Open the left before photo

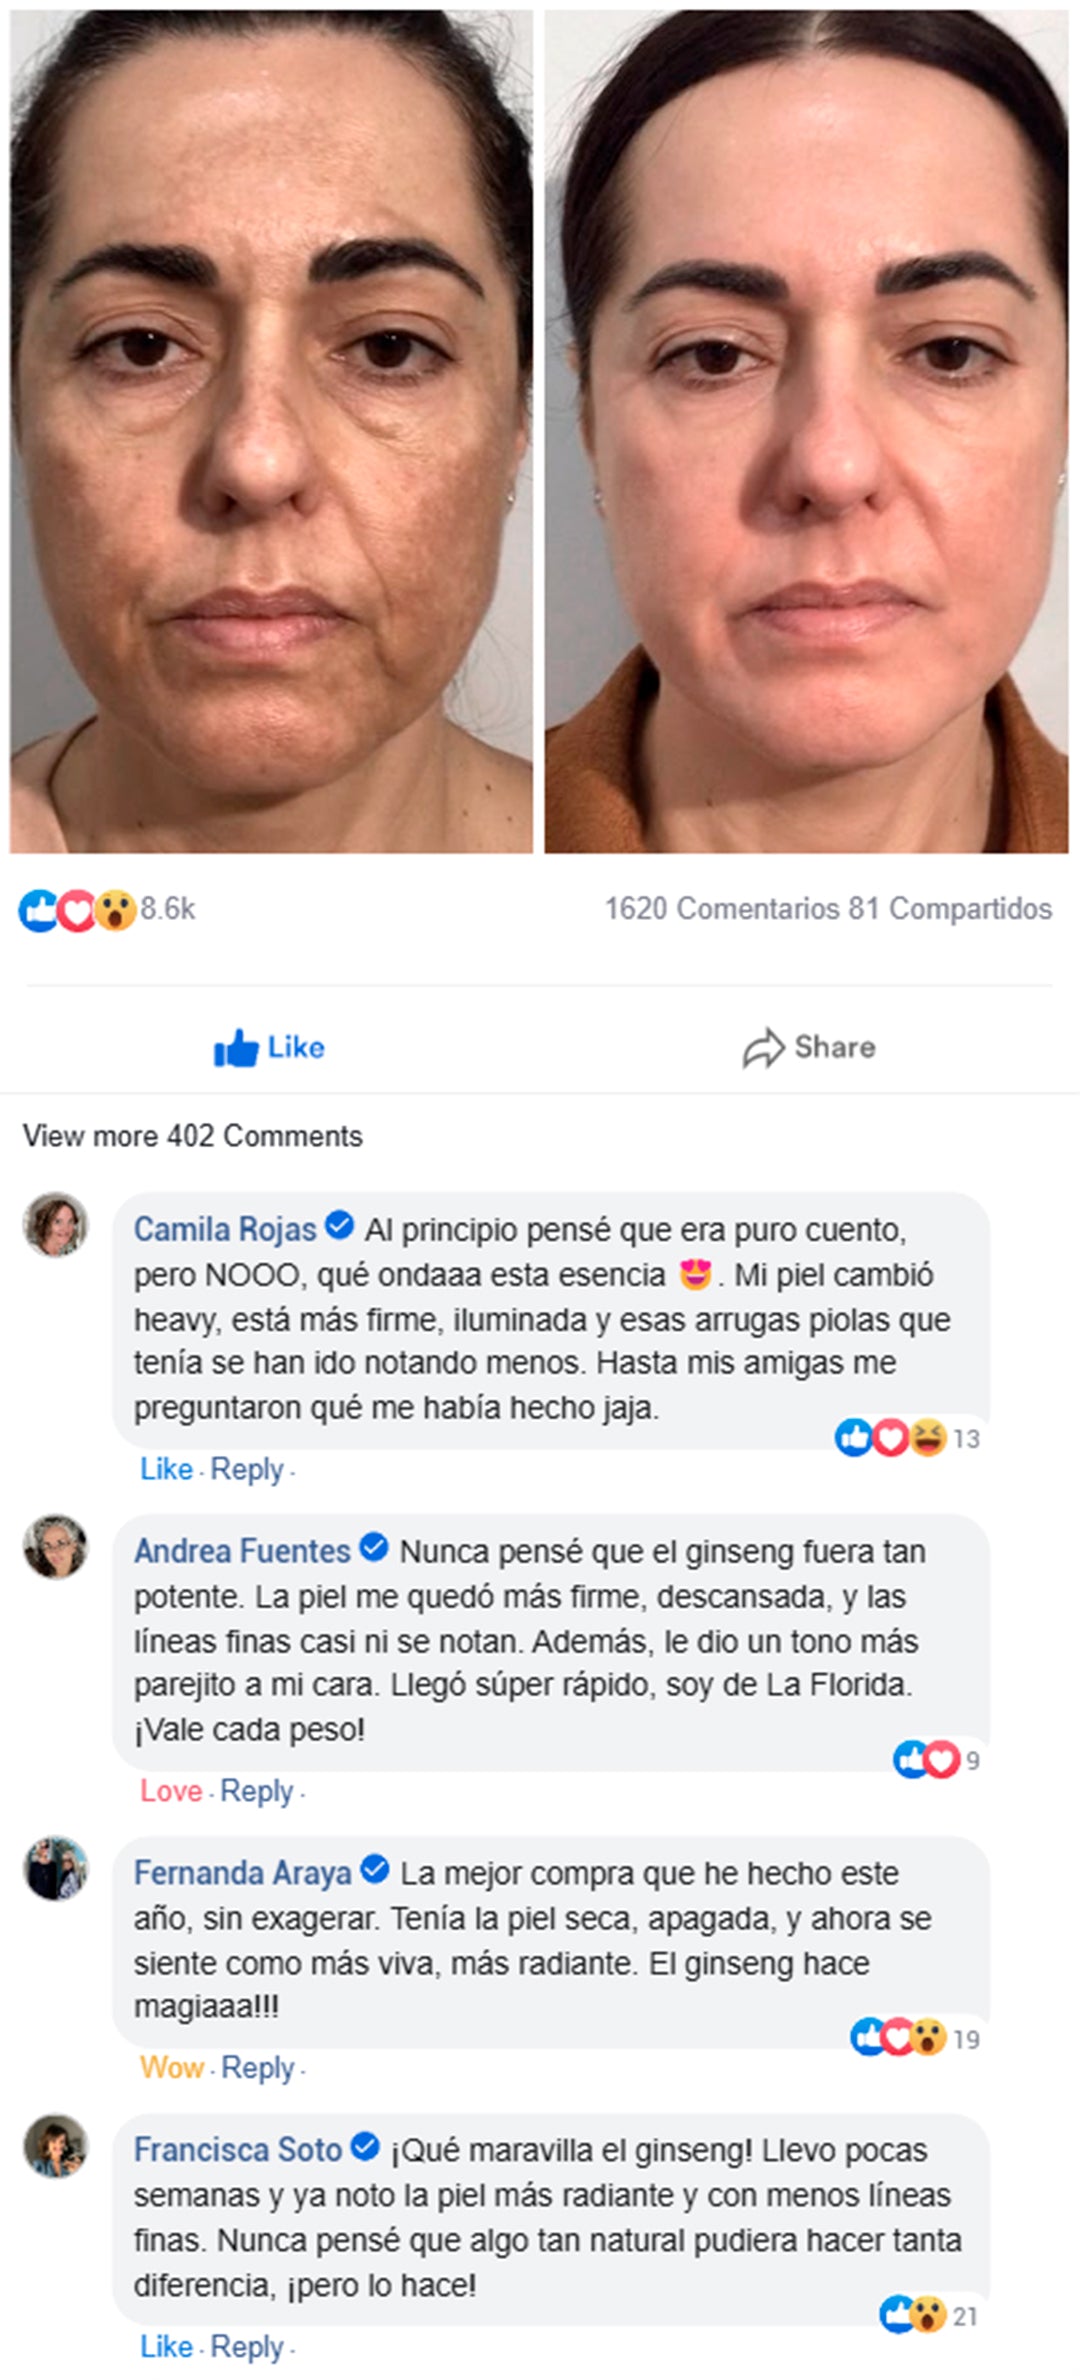(x=271, y=430)
